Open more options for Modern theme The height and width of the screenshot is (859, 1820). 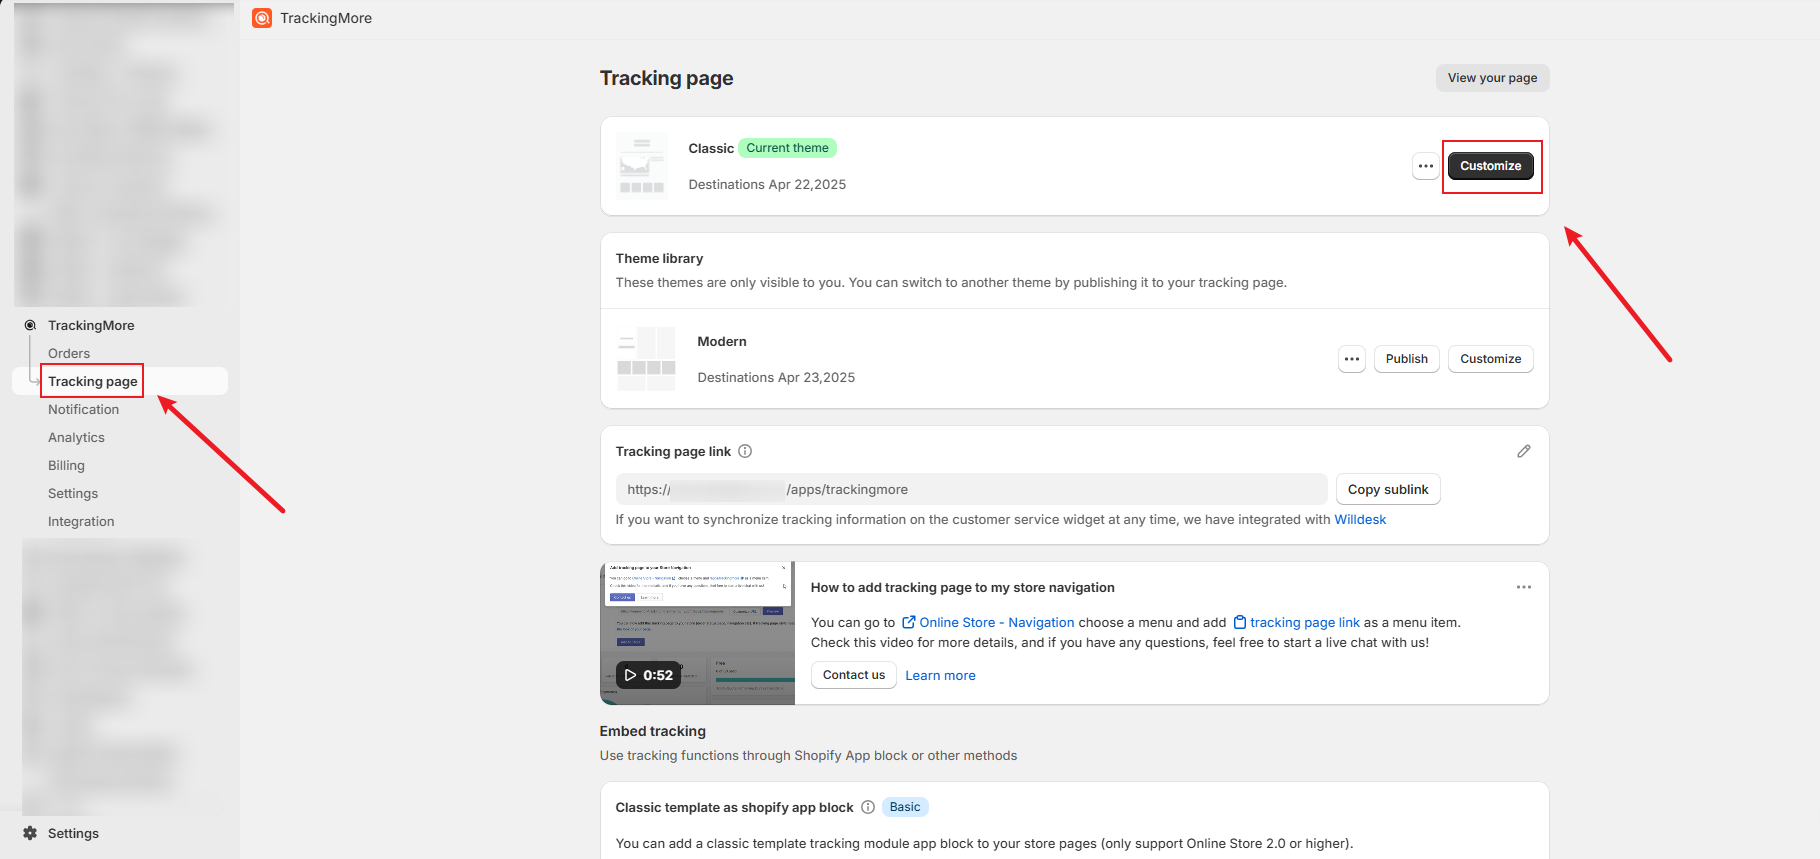[x=1352, y=359]
